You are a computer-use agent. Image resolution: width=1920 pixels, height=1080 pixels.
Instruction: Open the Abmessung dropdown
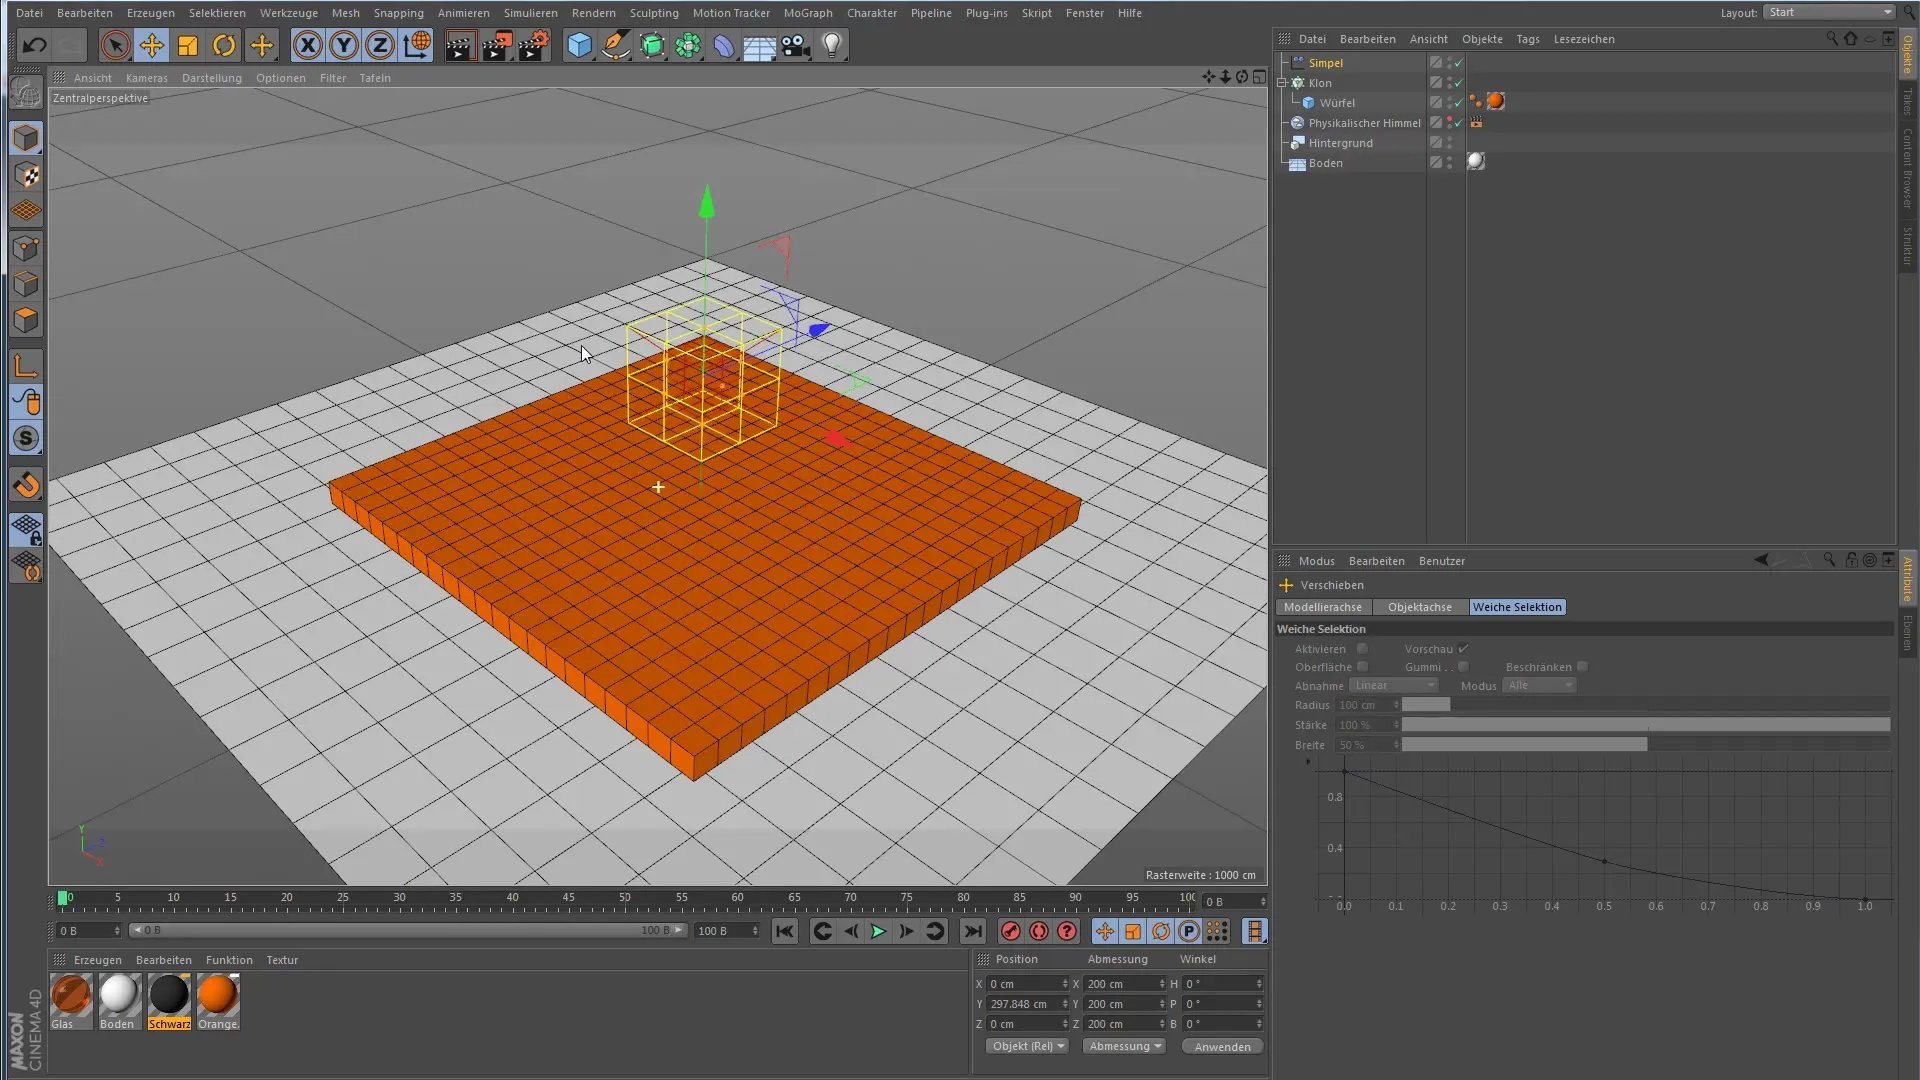pyautogui.click(x=1124, y=1046)
